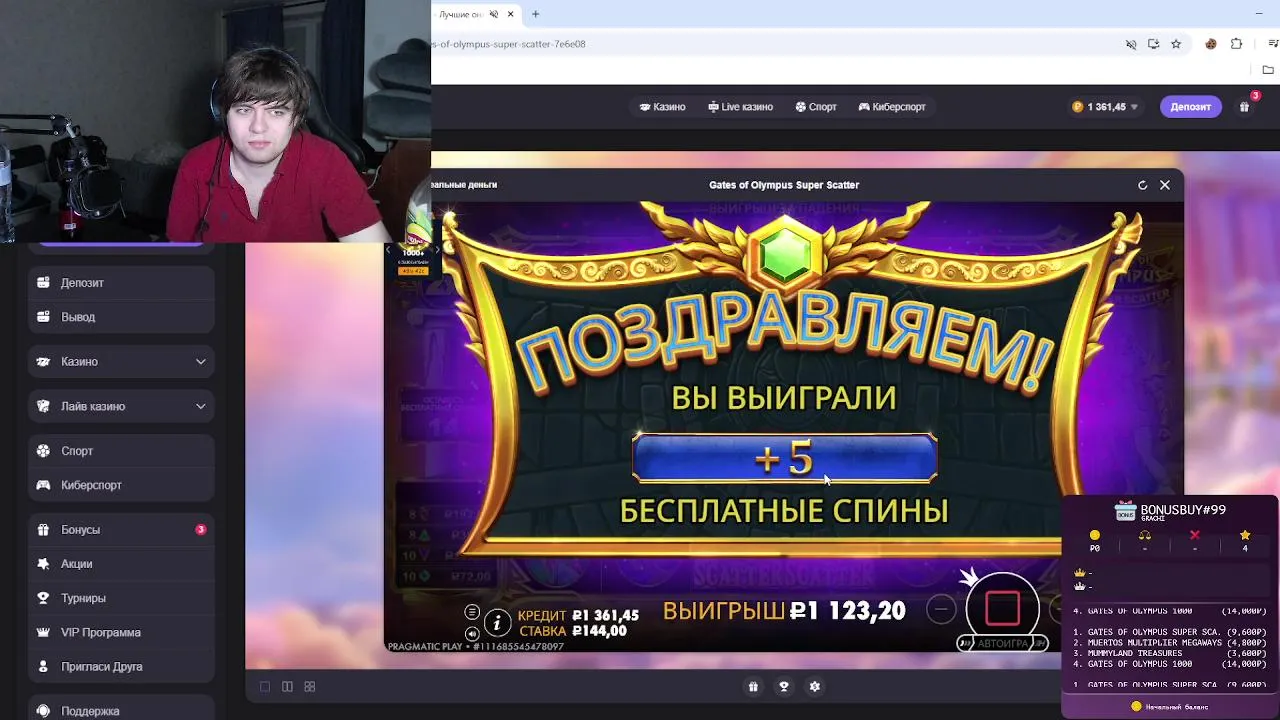Image resolution: width=1280 pixels, height=720 pixels.
Task: Click the install app icon in address bar
Action: (1153, 44)
